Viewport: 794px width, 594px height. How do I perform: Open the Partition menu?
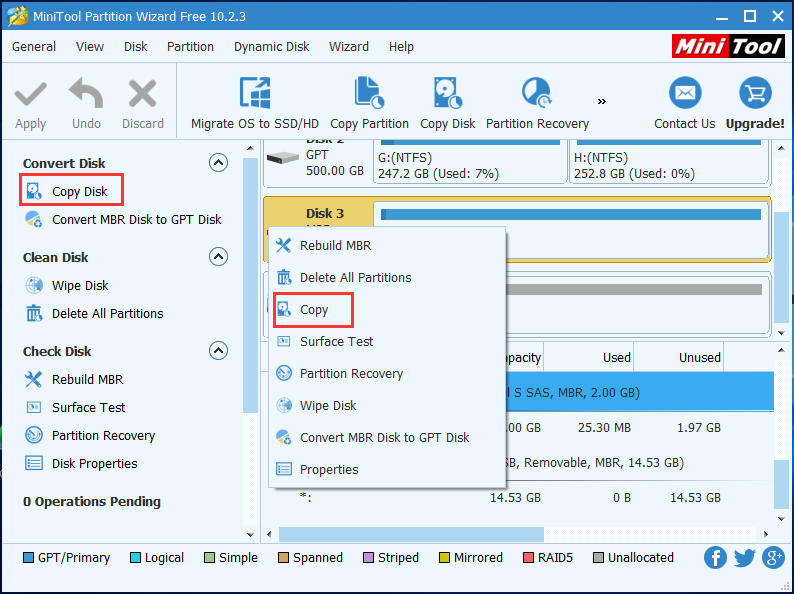point(190,47)
